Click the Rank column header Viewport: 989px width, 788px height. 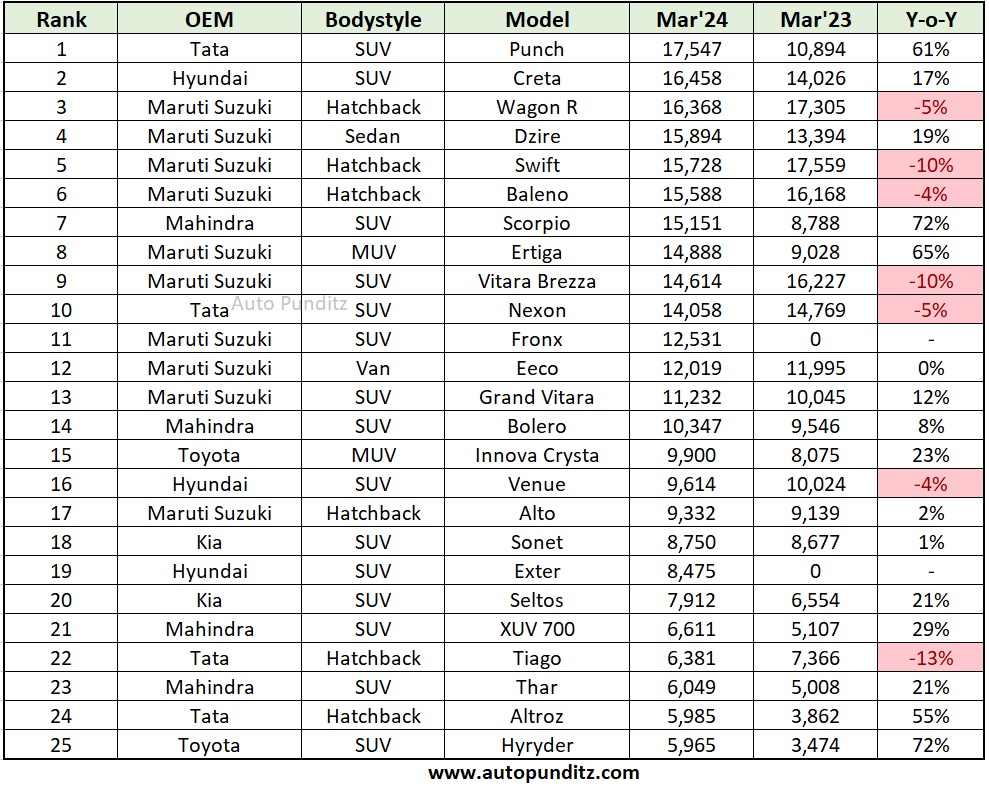61,19
